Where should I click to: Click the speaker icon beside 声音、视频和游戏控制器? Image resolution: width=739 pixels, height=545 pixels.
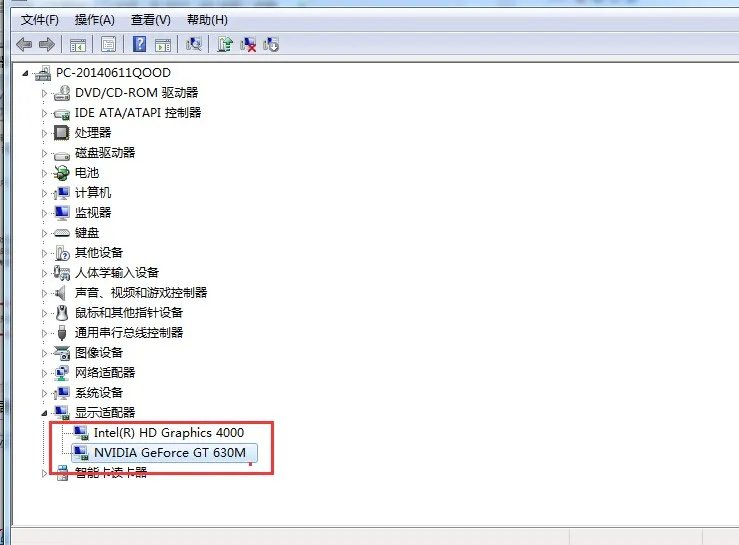pyautogui.click(x=60, y=293)
